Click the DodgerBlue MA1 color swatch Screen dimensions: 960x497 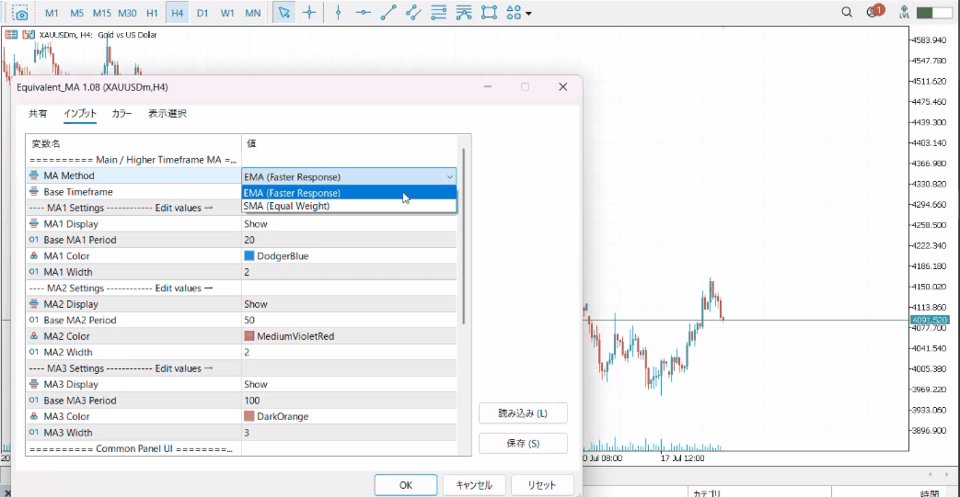click(249, 256)
